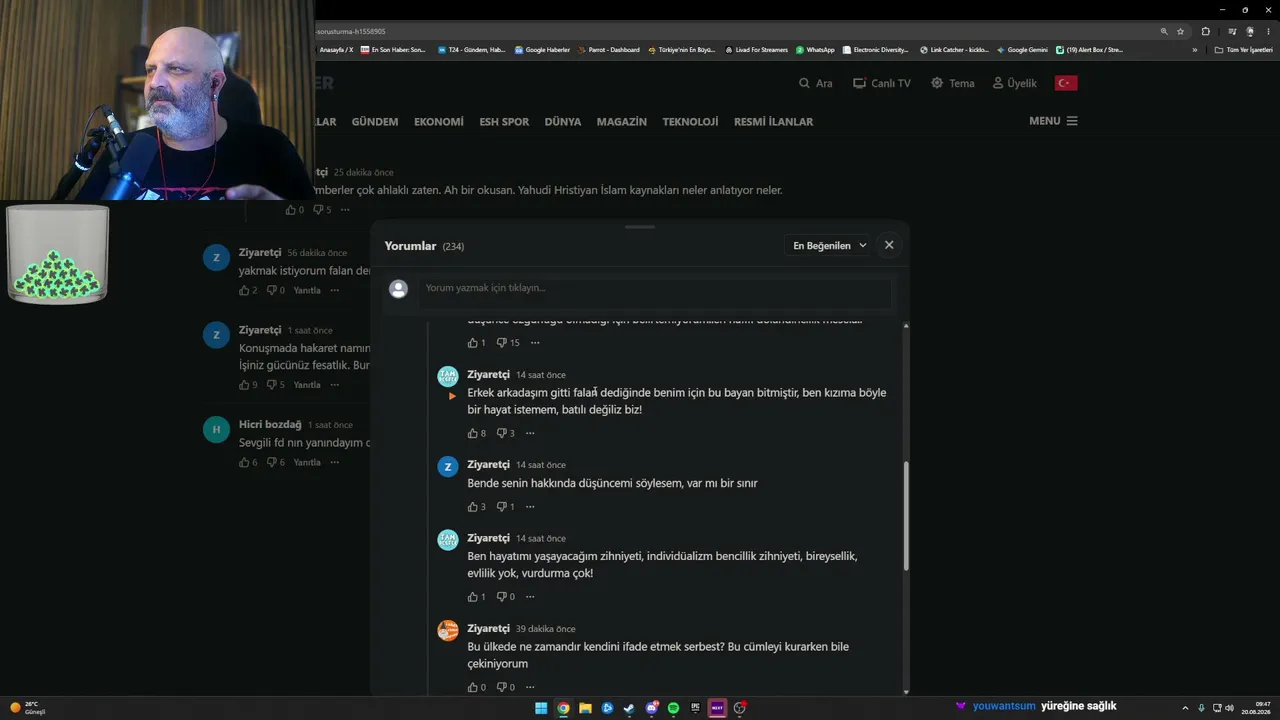This screenshot has height=720, width=1280.
Task: Dislike the comment showing 15 dislikes
Action: [502, 342]
